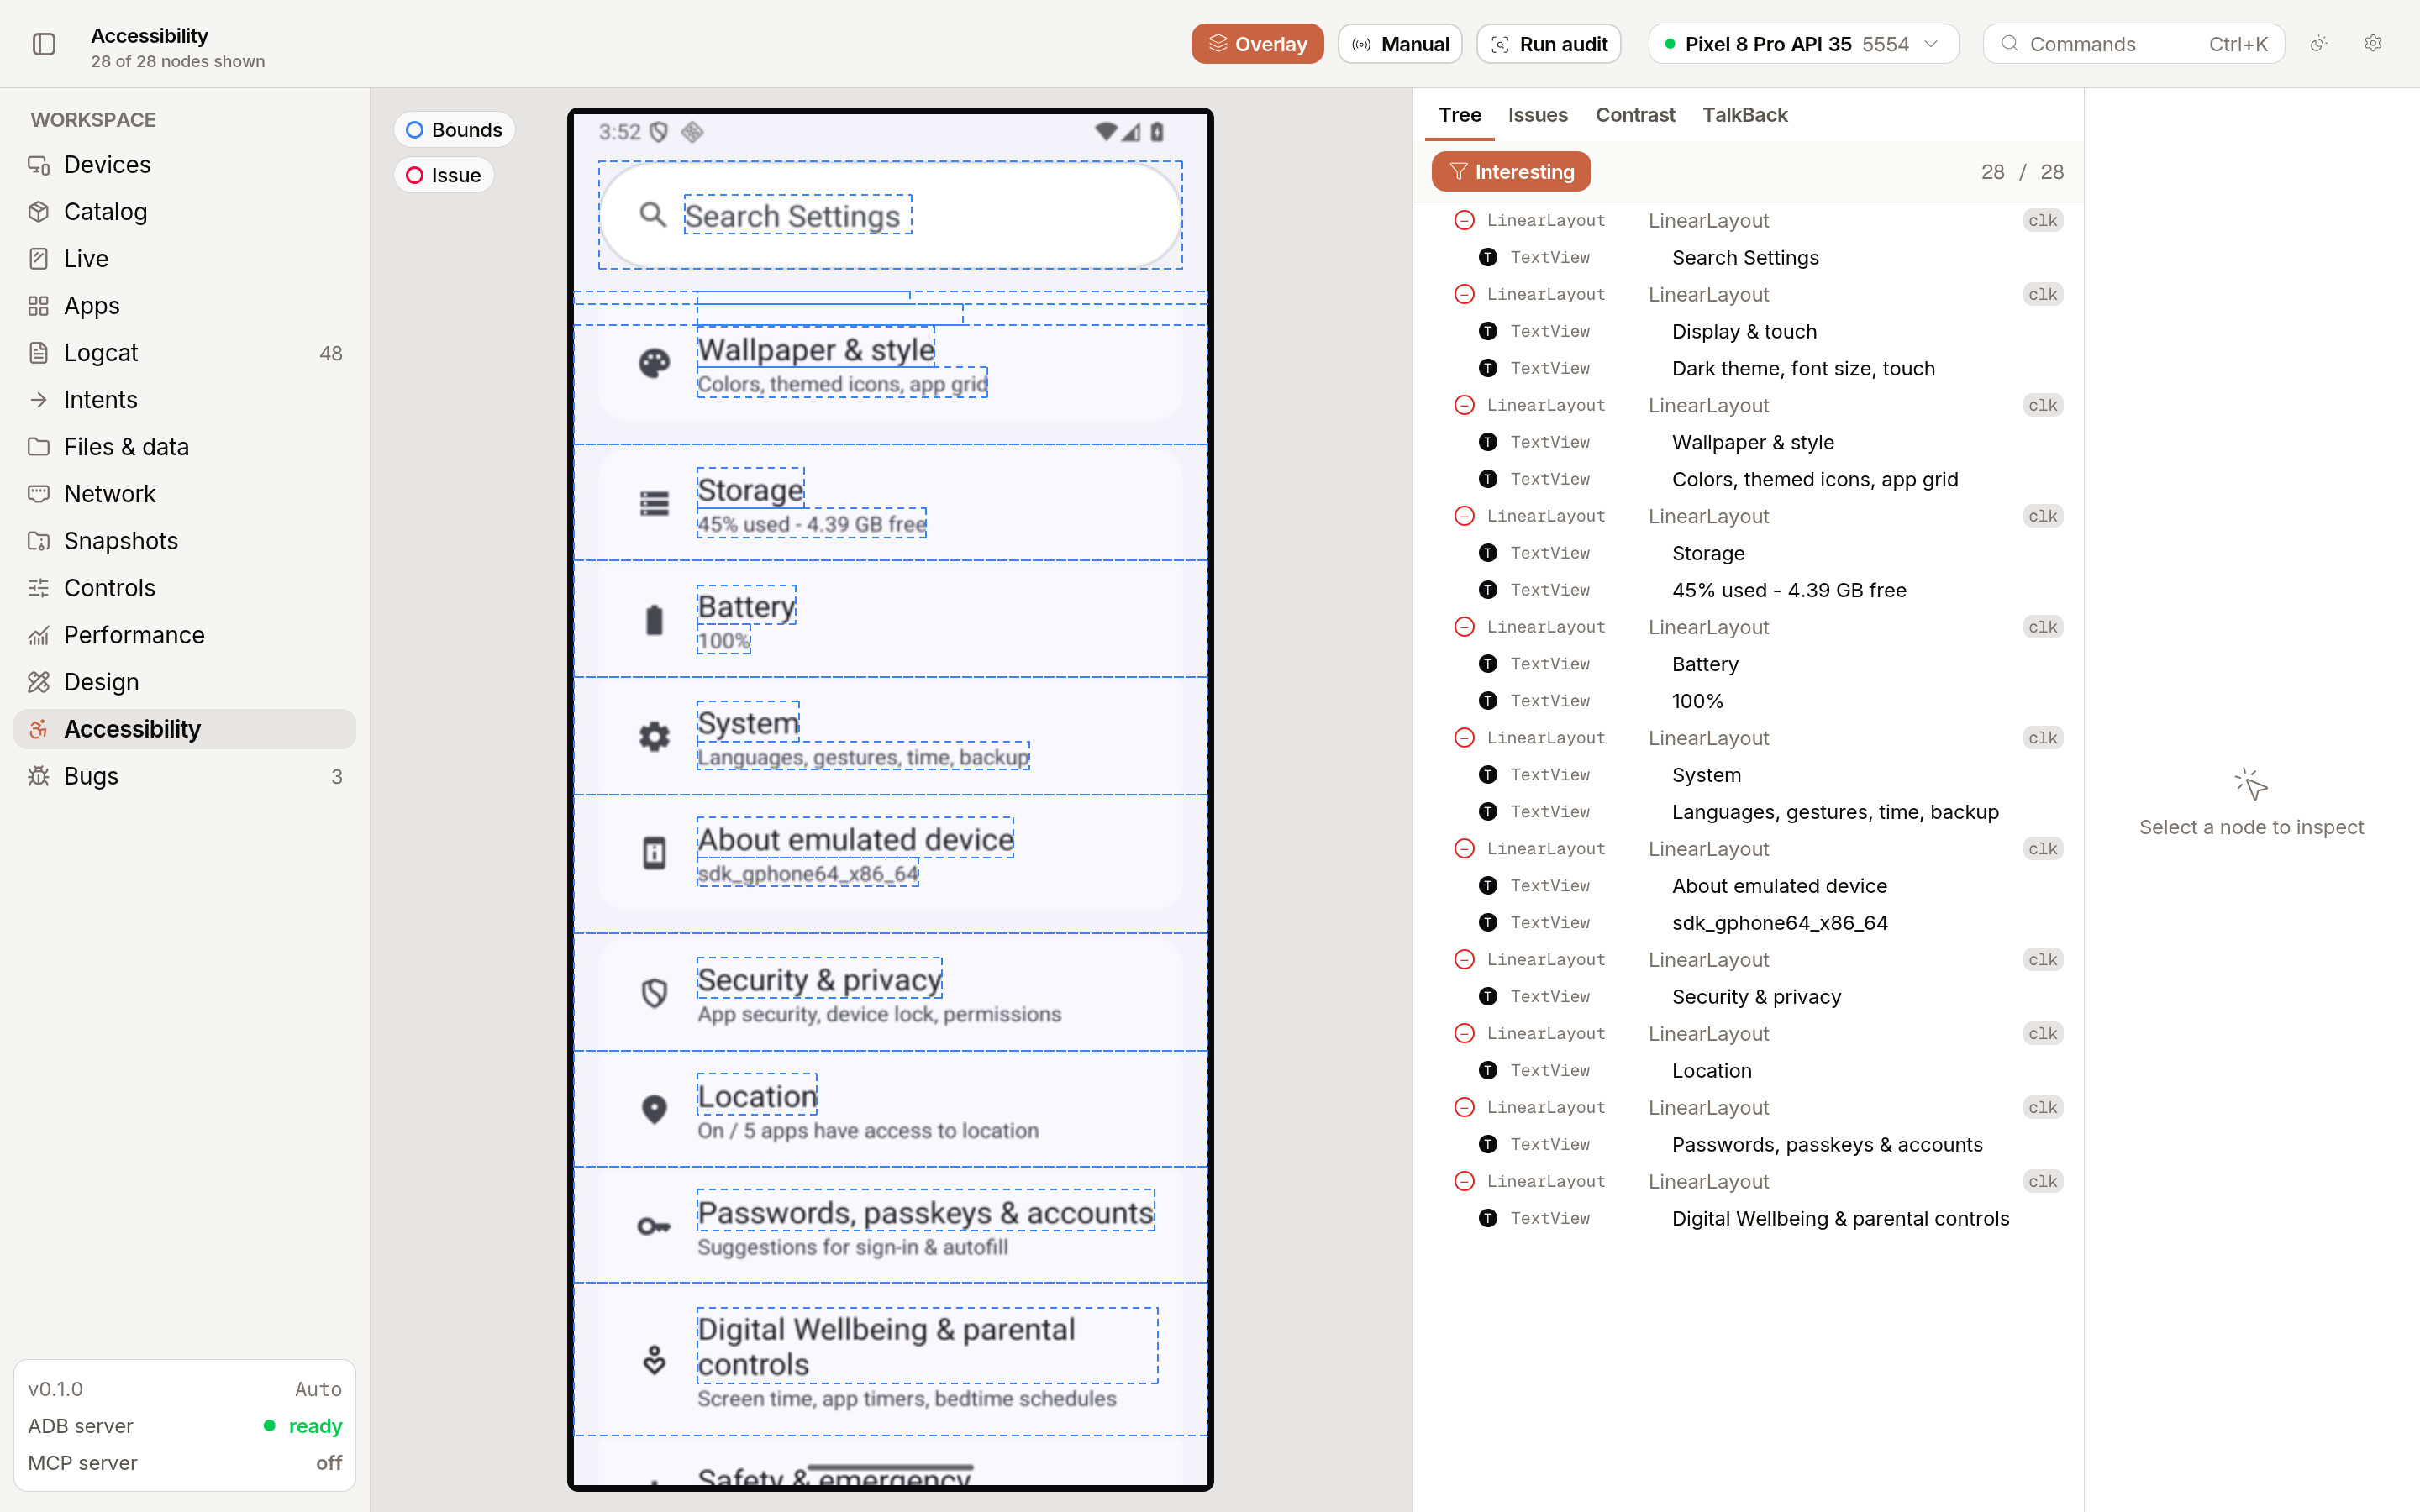Tap the search magnifier icon in device screen
The width and height of the screenshot is (2420, 1512).
coord(653,214)
